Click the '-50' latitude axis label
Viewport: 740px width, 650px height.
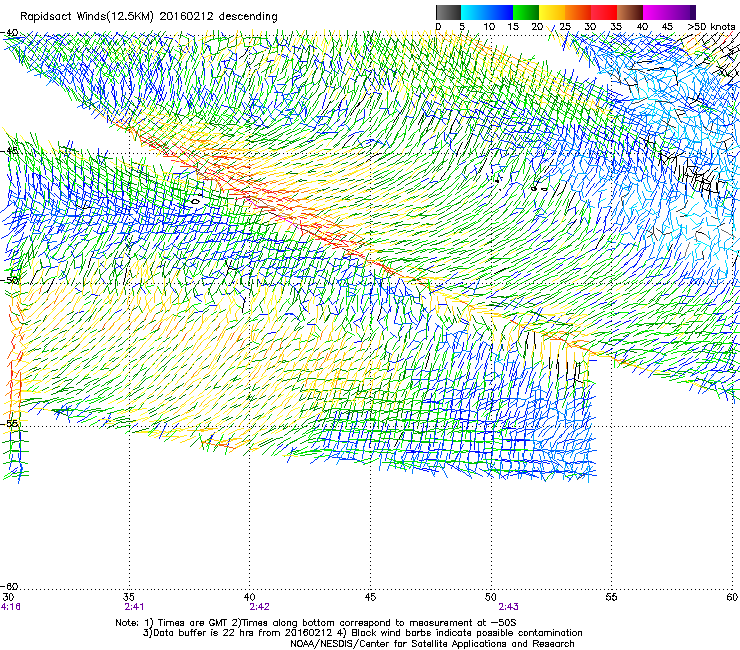tap(9, 280)
